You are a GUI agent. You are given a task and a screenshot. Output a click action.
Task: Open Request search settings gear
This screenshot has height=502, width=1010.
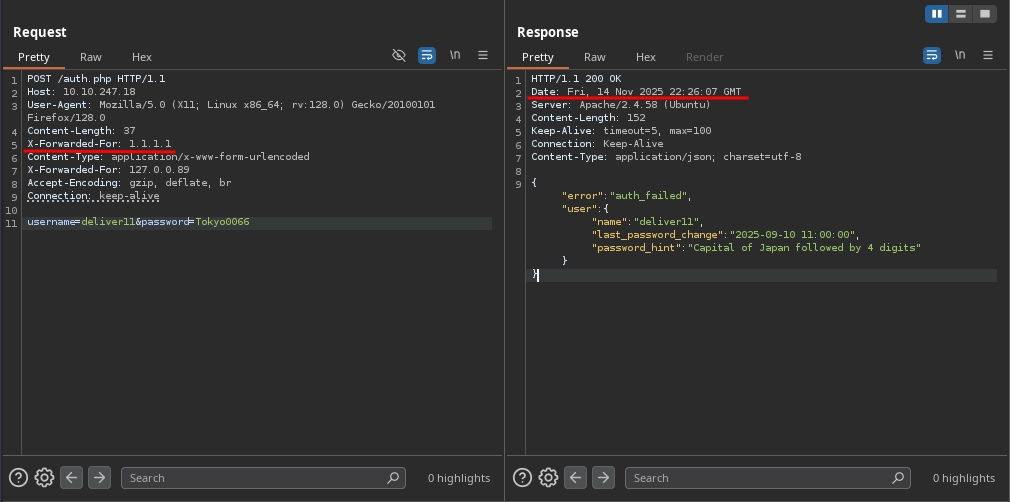(x=44, y=478)
